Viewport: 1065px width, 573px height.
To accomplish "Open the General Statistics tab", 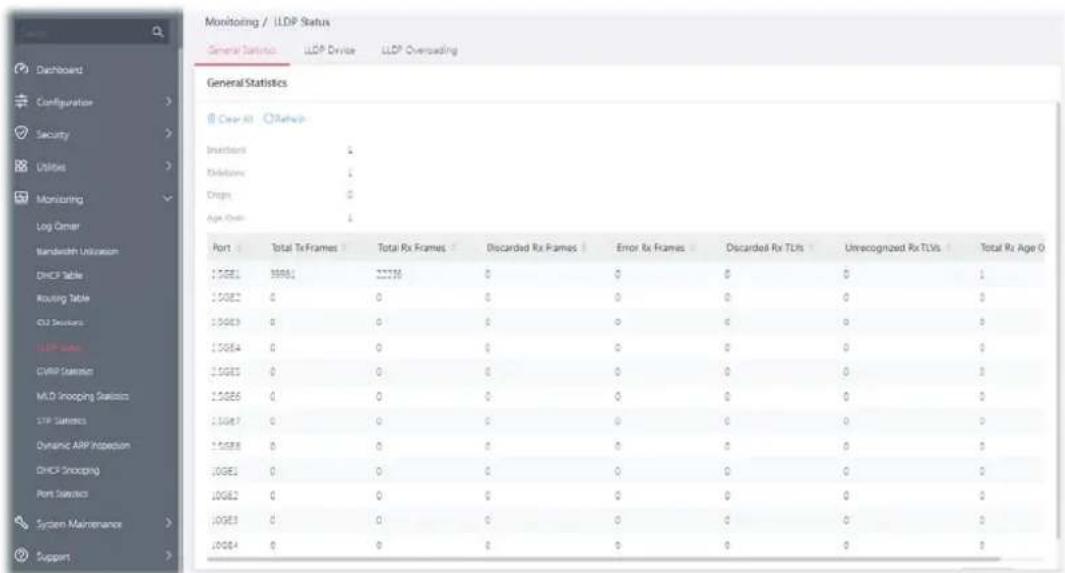I will pyautogui.click(x=242, y=50).
